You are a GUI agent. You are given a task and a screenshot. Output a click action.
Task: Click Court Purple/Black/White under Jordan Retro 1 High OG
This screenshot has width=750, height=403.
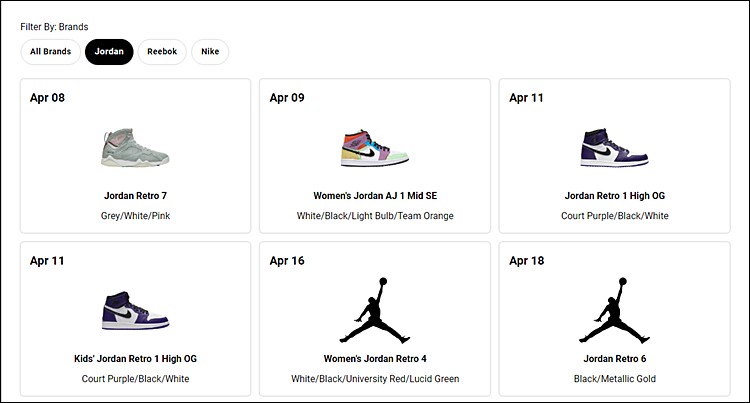coord(615,216)
